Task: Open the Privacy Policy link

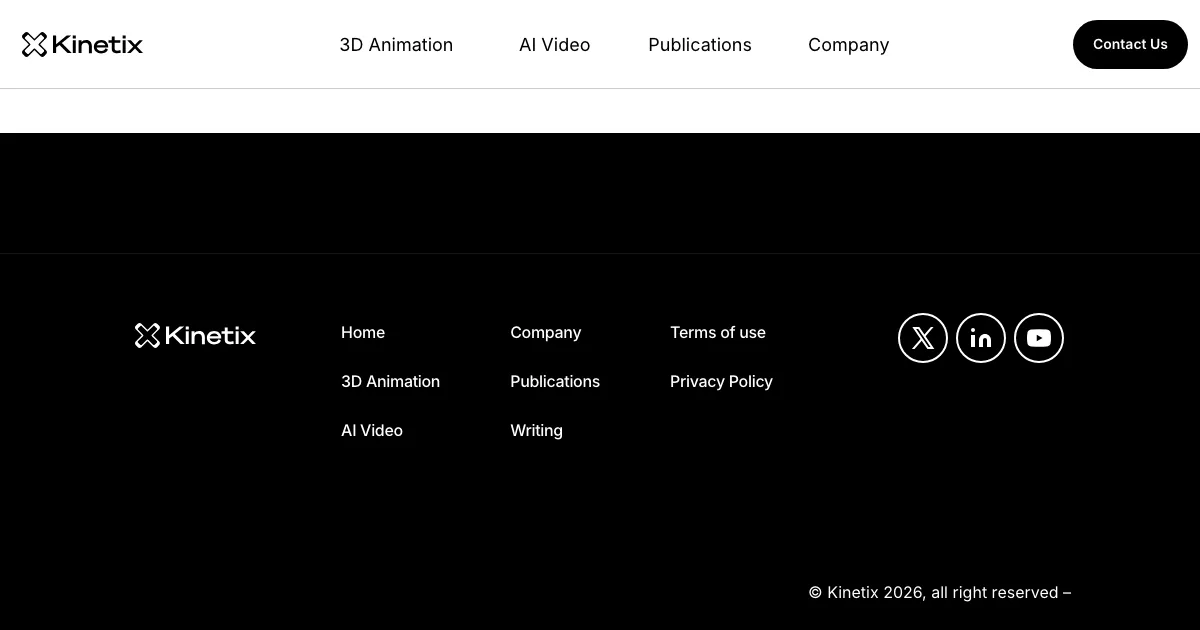Action: [x=721, y=381]
